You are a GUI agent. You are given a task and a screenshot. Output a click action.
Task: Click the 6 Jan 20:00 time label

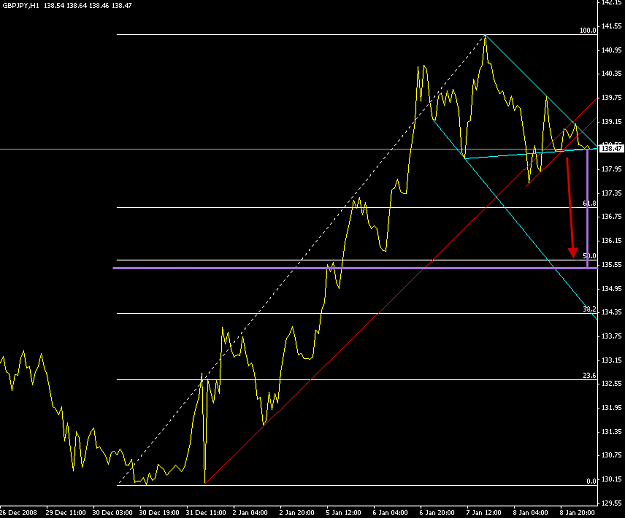tap(437, 512)
